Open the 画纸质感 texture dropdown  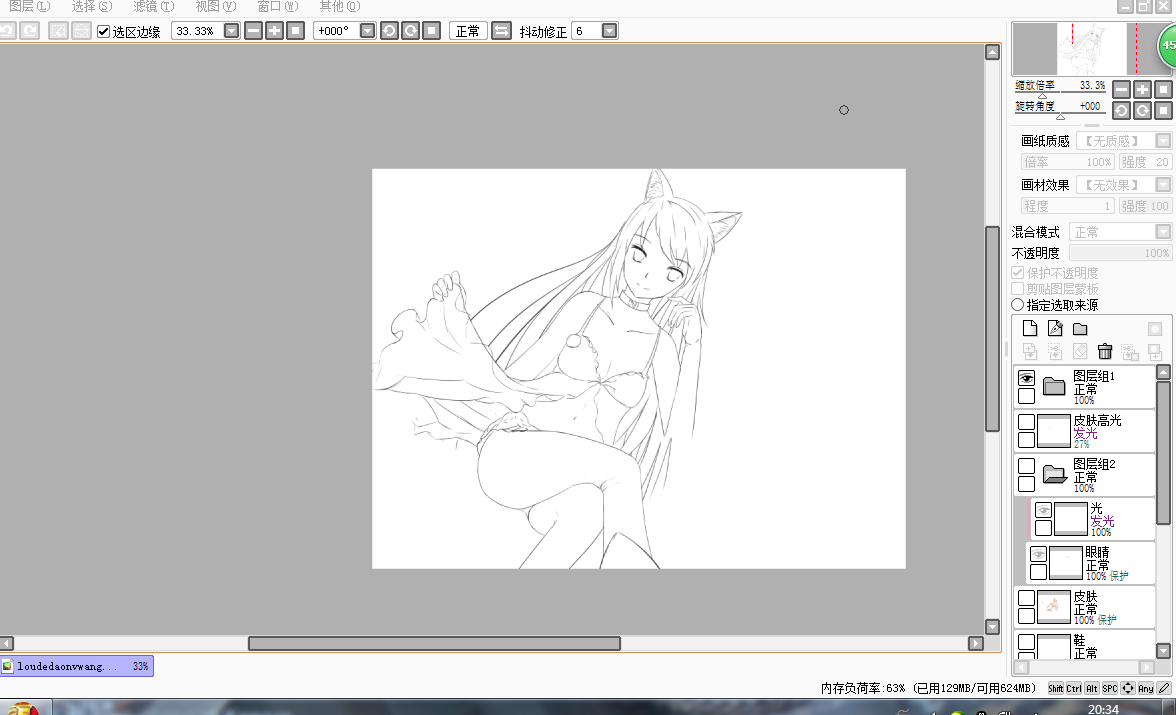(1163, 141)
